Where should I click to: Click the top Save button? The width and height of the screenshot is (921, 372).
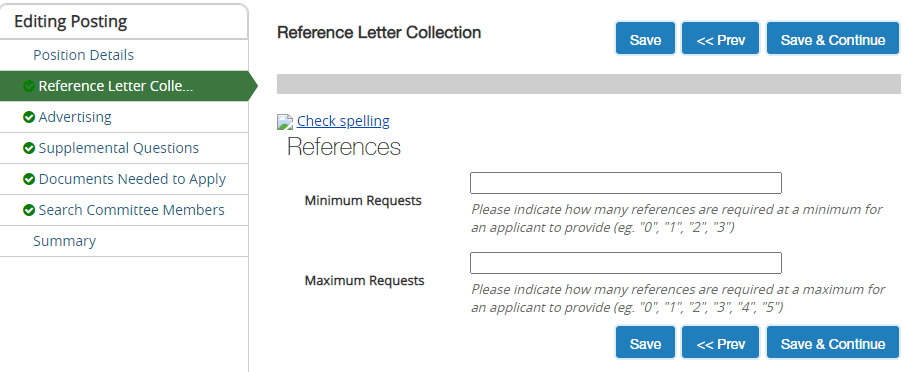click(x=645, y=39)
